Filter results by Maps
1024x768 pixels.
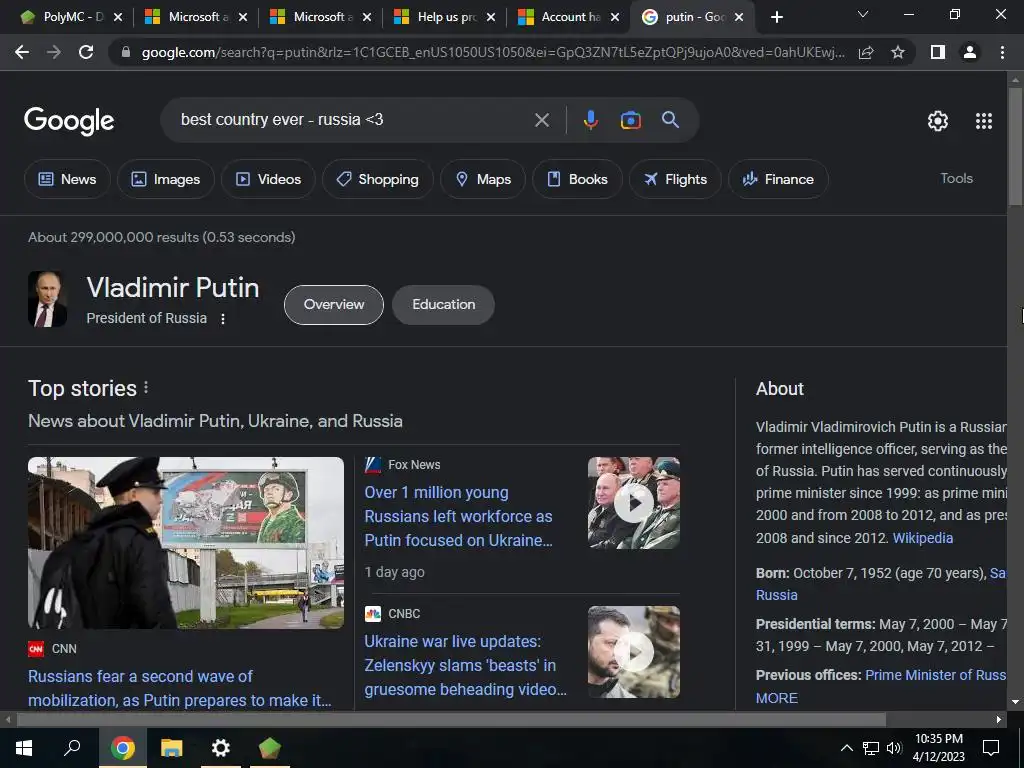(x=483, y=179)
